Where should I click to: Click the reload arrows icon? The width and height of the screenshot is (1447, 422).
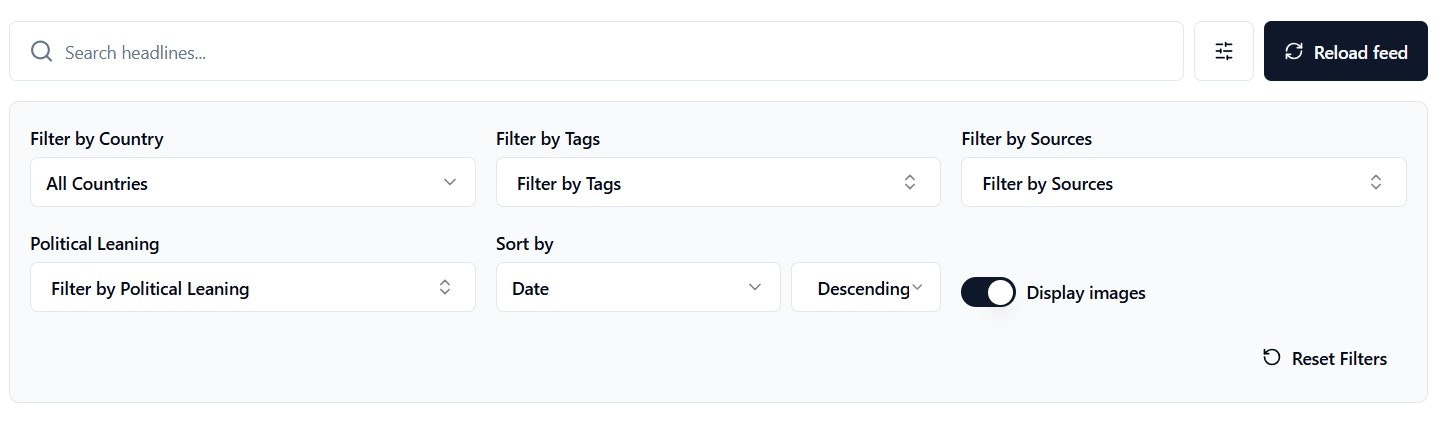pyautogui.click(x=1294, y=52)
